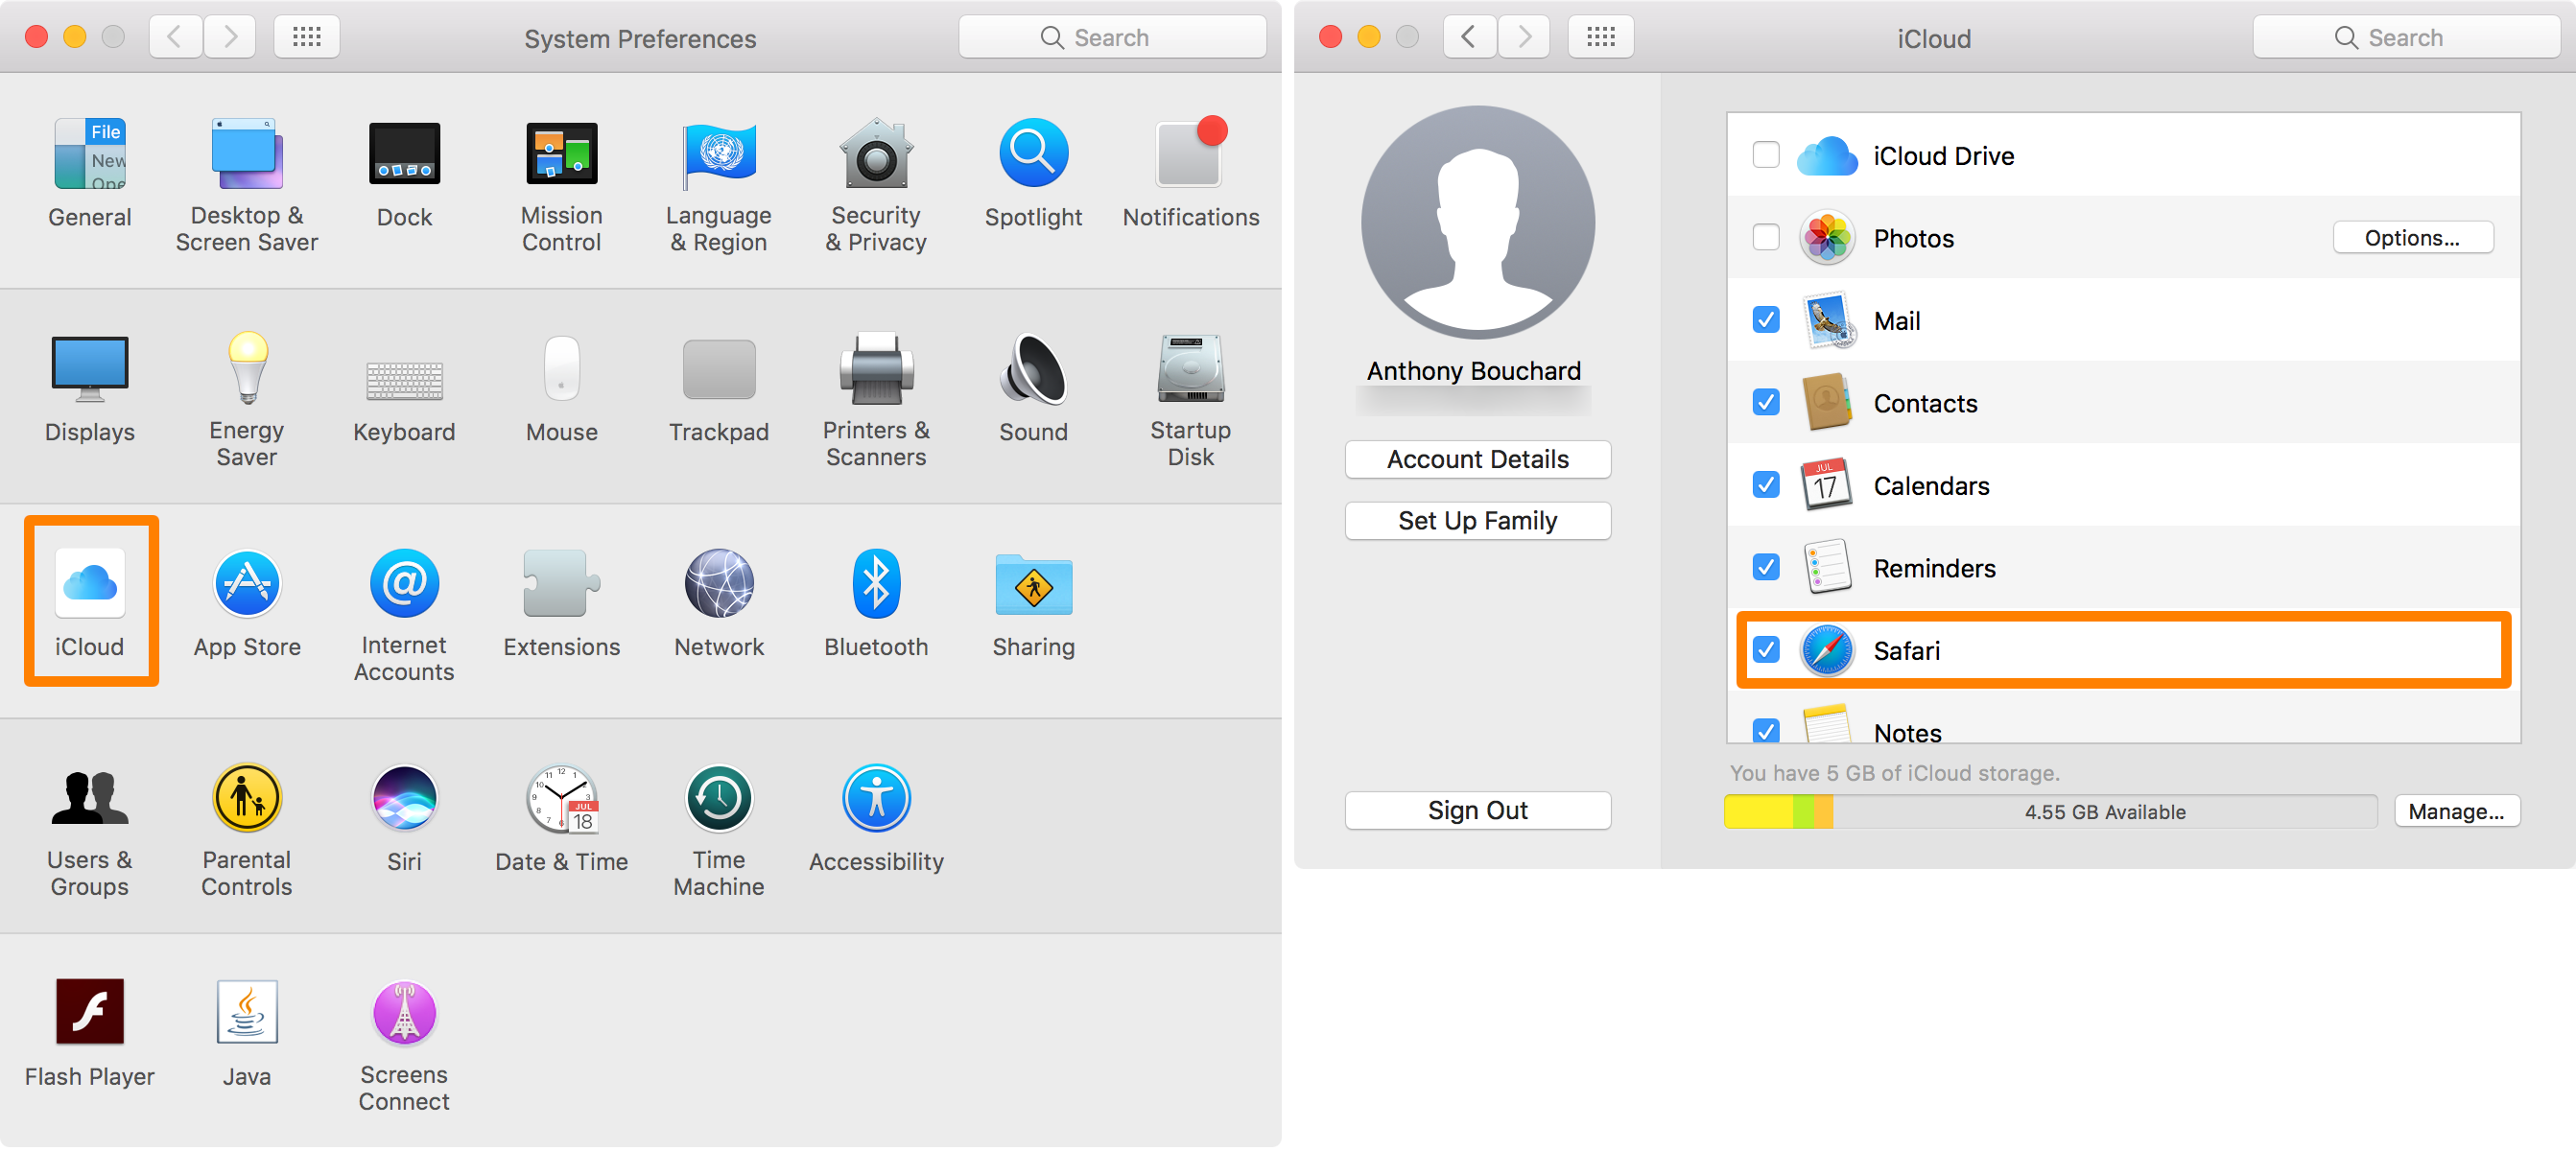The image size is (2576, 1151).
Task: Click the iCloud storage usage bar
Action: (2051, 812)
